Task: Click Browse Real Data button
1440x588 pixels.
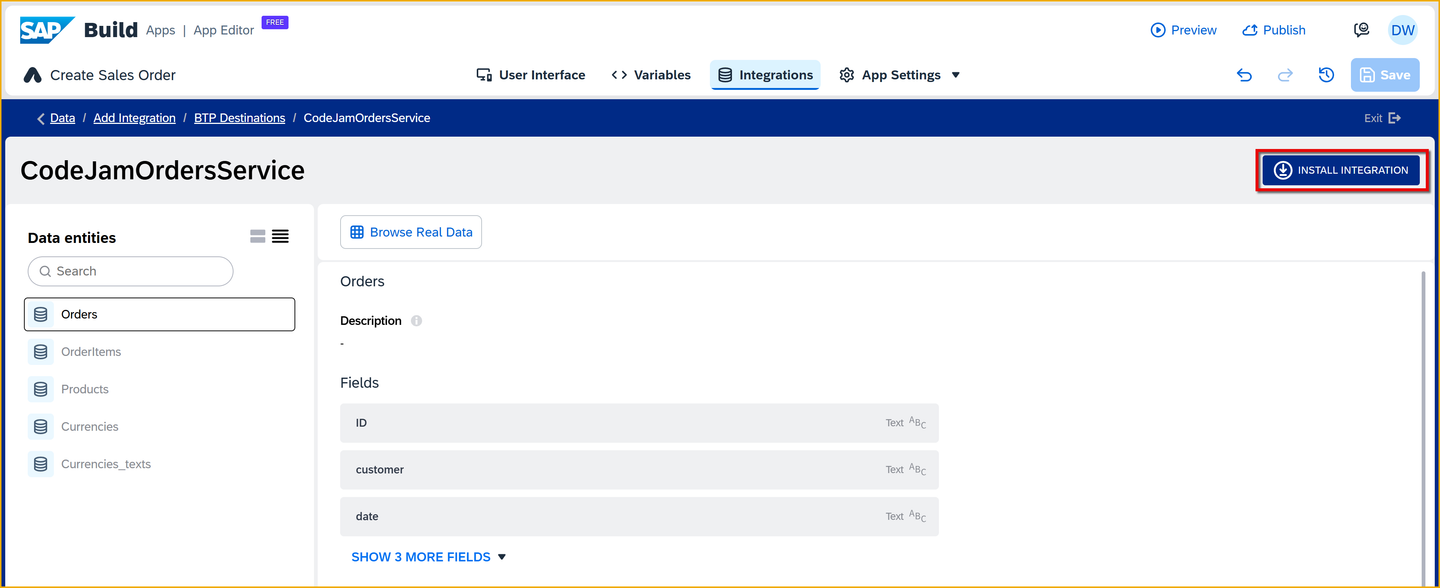Action: (411, 232)
